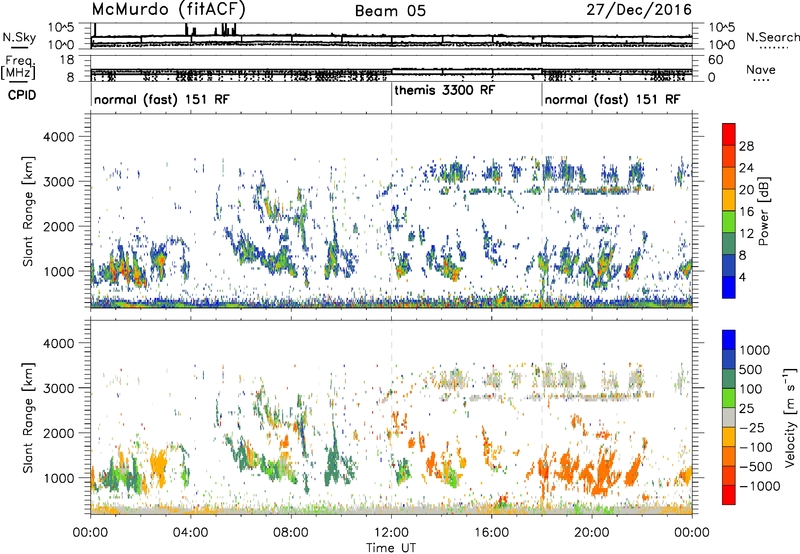800x554 pixels.
Task: Click the '28' power colorbar tick label
Action: [746, 146]
